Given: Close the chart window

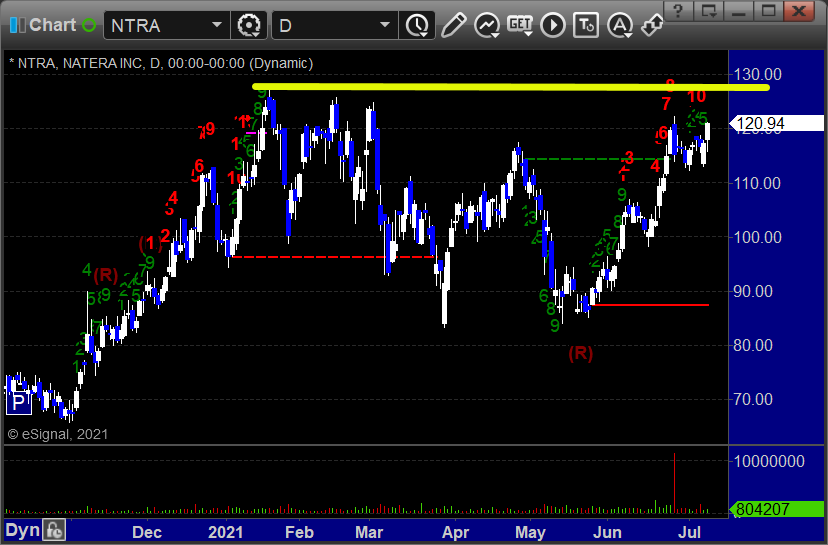Looking at the screenshot, I should pos(799,11).
